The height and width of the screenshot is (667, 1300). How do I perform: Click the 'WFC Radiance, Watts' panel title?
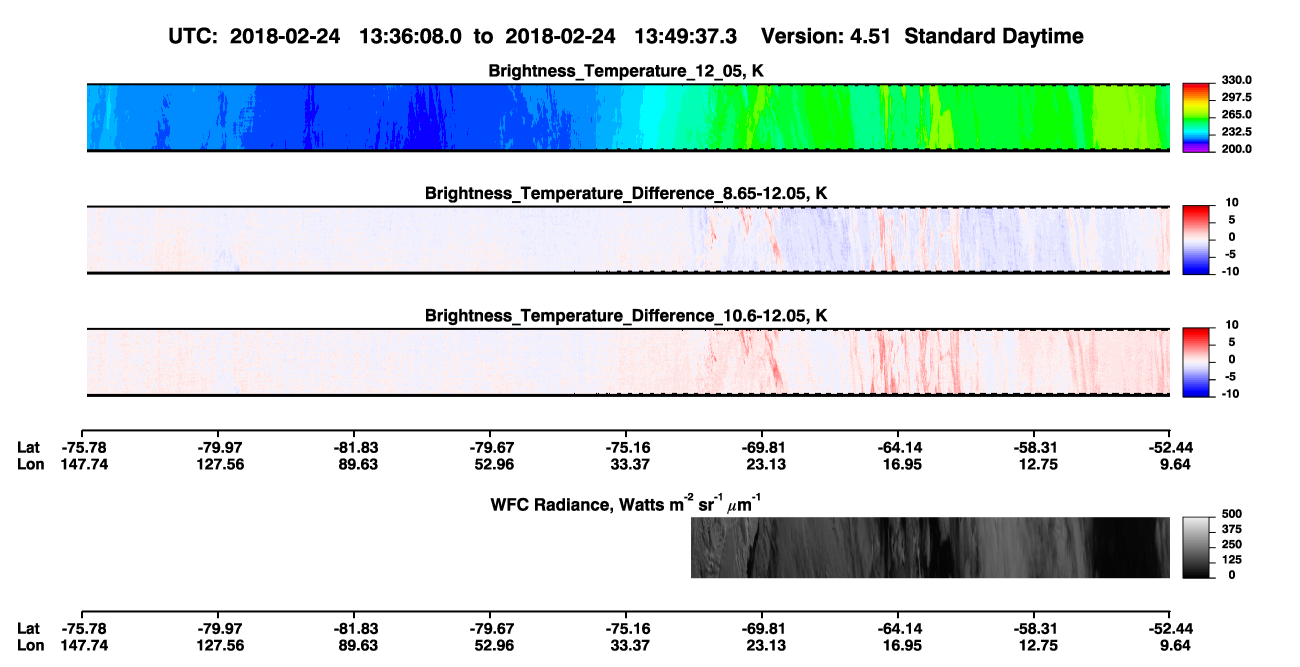pos(627,503)
